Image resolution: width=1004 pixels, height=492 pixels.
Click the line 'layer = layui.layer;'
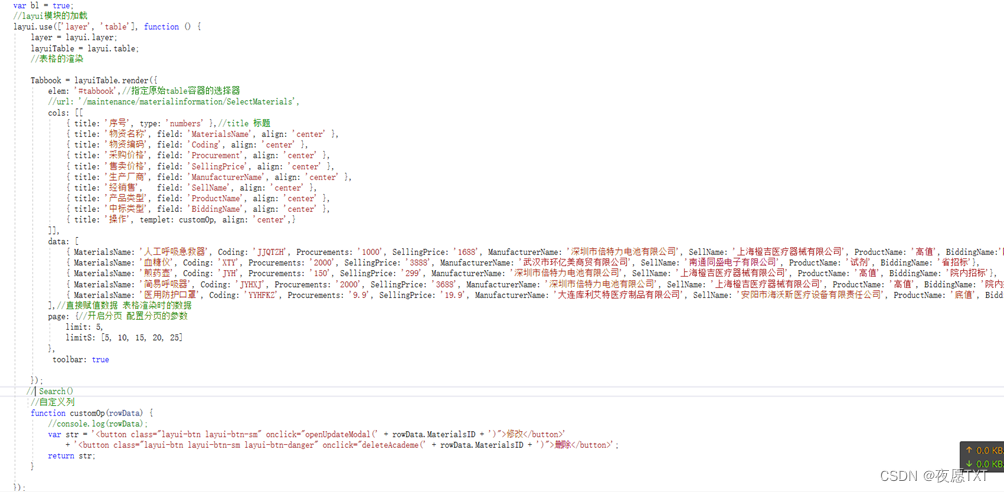(x=74, y=37)
